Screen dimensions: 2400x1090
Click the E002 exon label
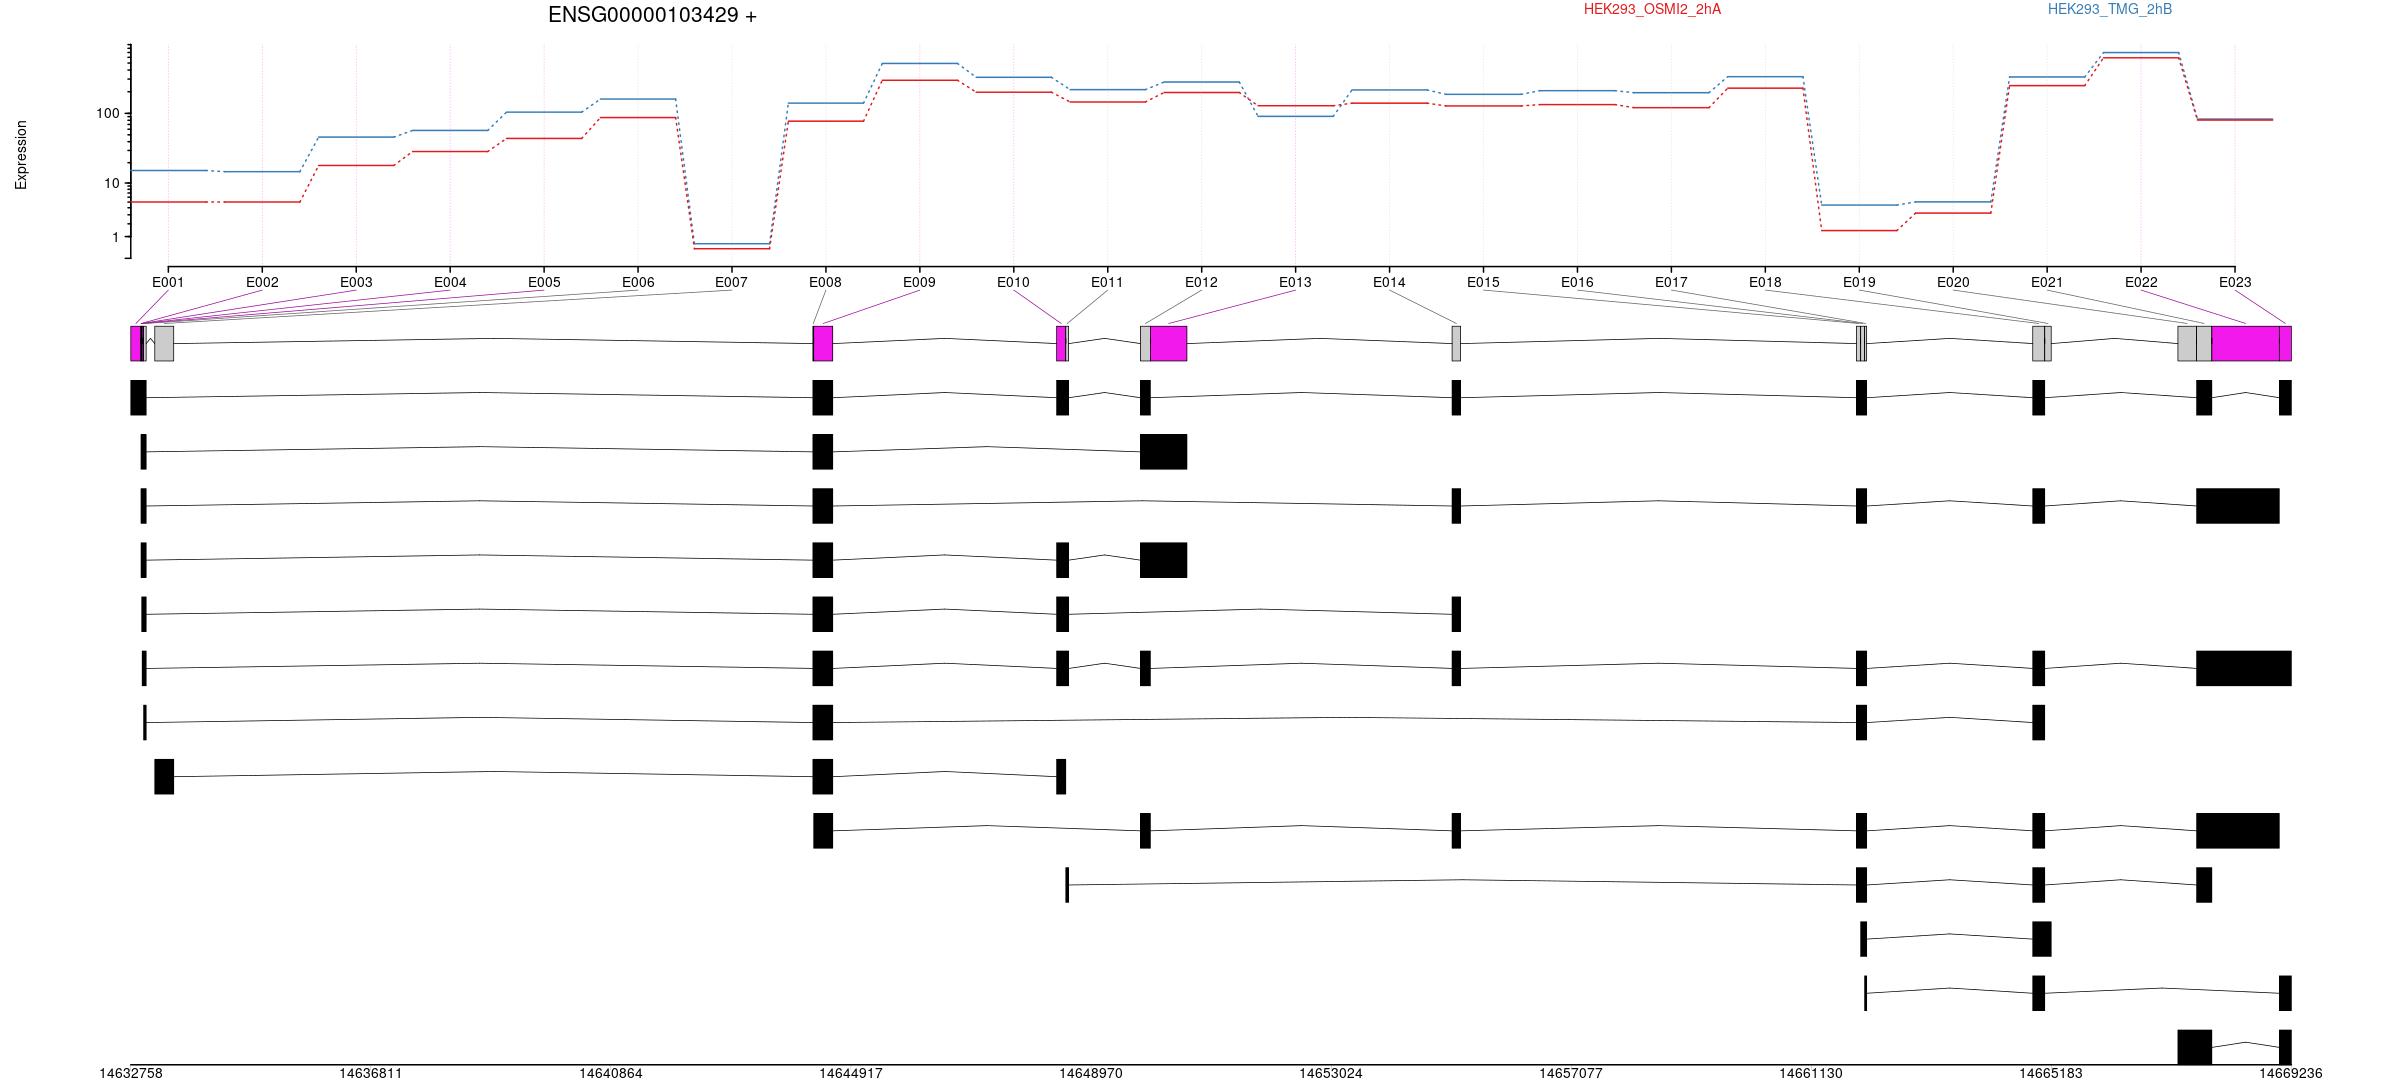tap(262, 282)
